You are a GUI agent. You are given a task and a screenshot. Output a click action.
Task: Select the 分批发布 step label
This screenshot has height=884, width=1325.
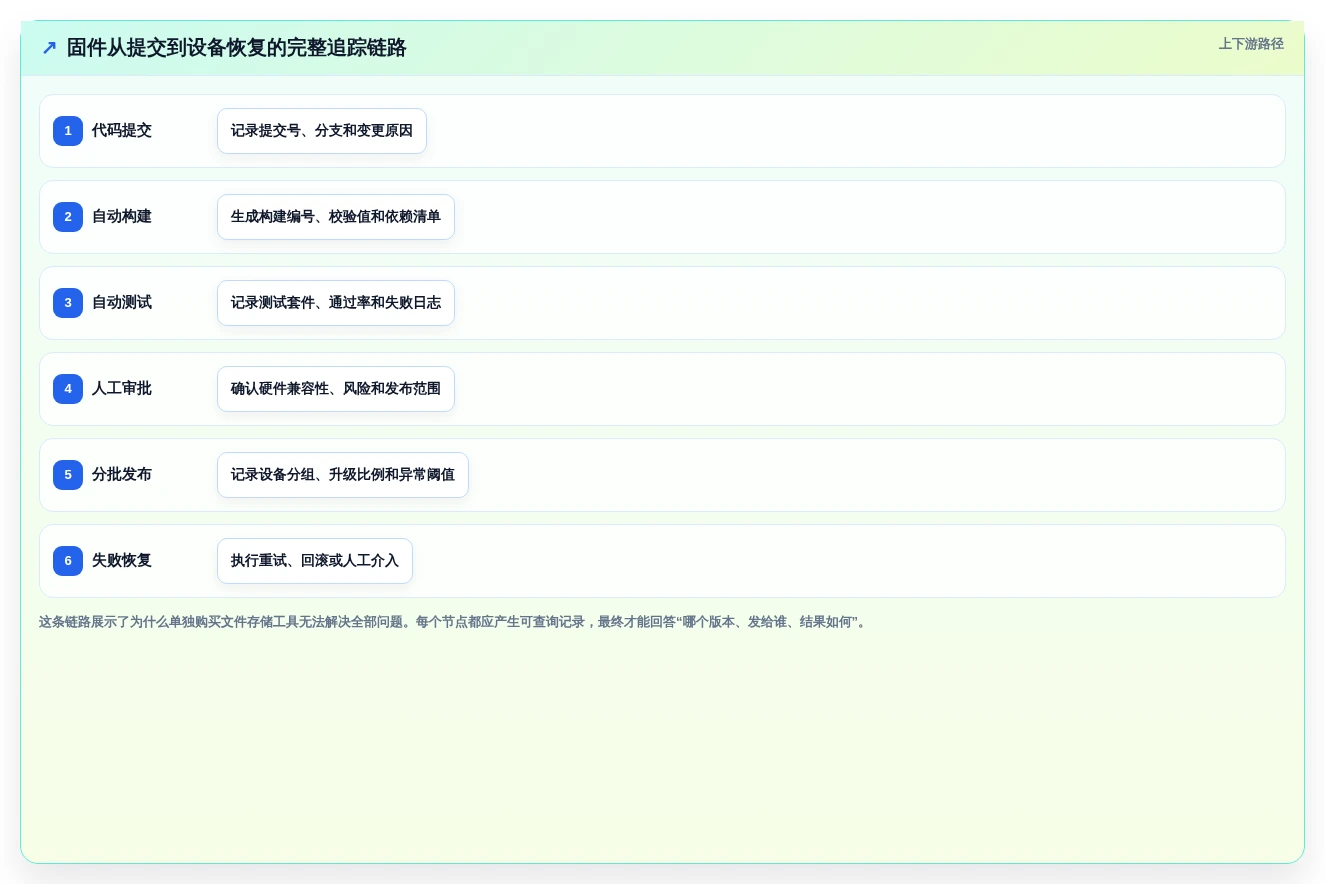pyautogui.click(x=122, y=475)
